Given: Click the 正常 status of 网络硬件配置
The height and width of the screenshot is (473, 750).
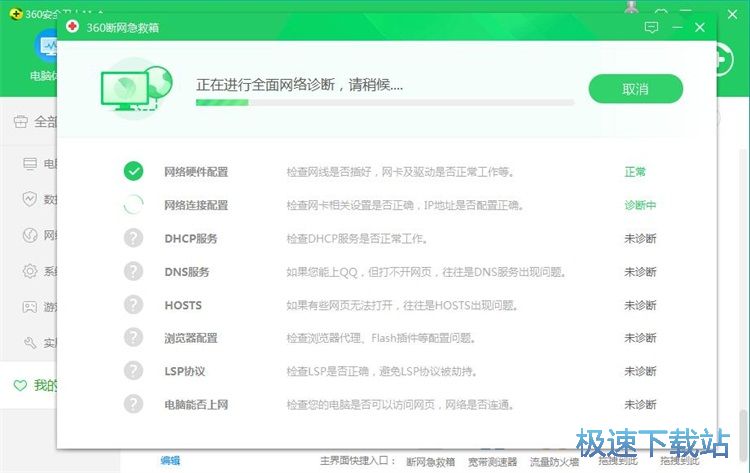Looking at the screenshot, I should click(x=635, y=172).
